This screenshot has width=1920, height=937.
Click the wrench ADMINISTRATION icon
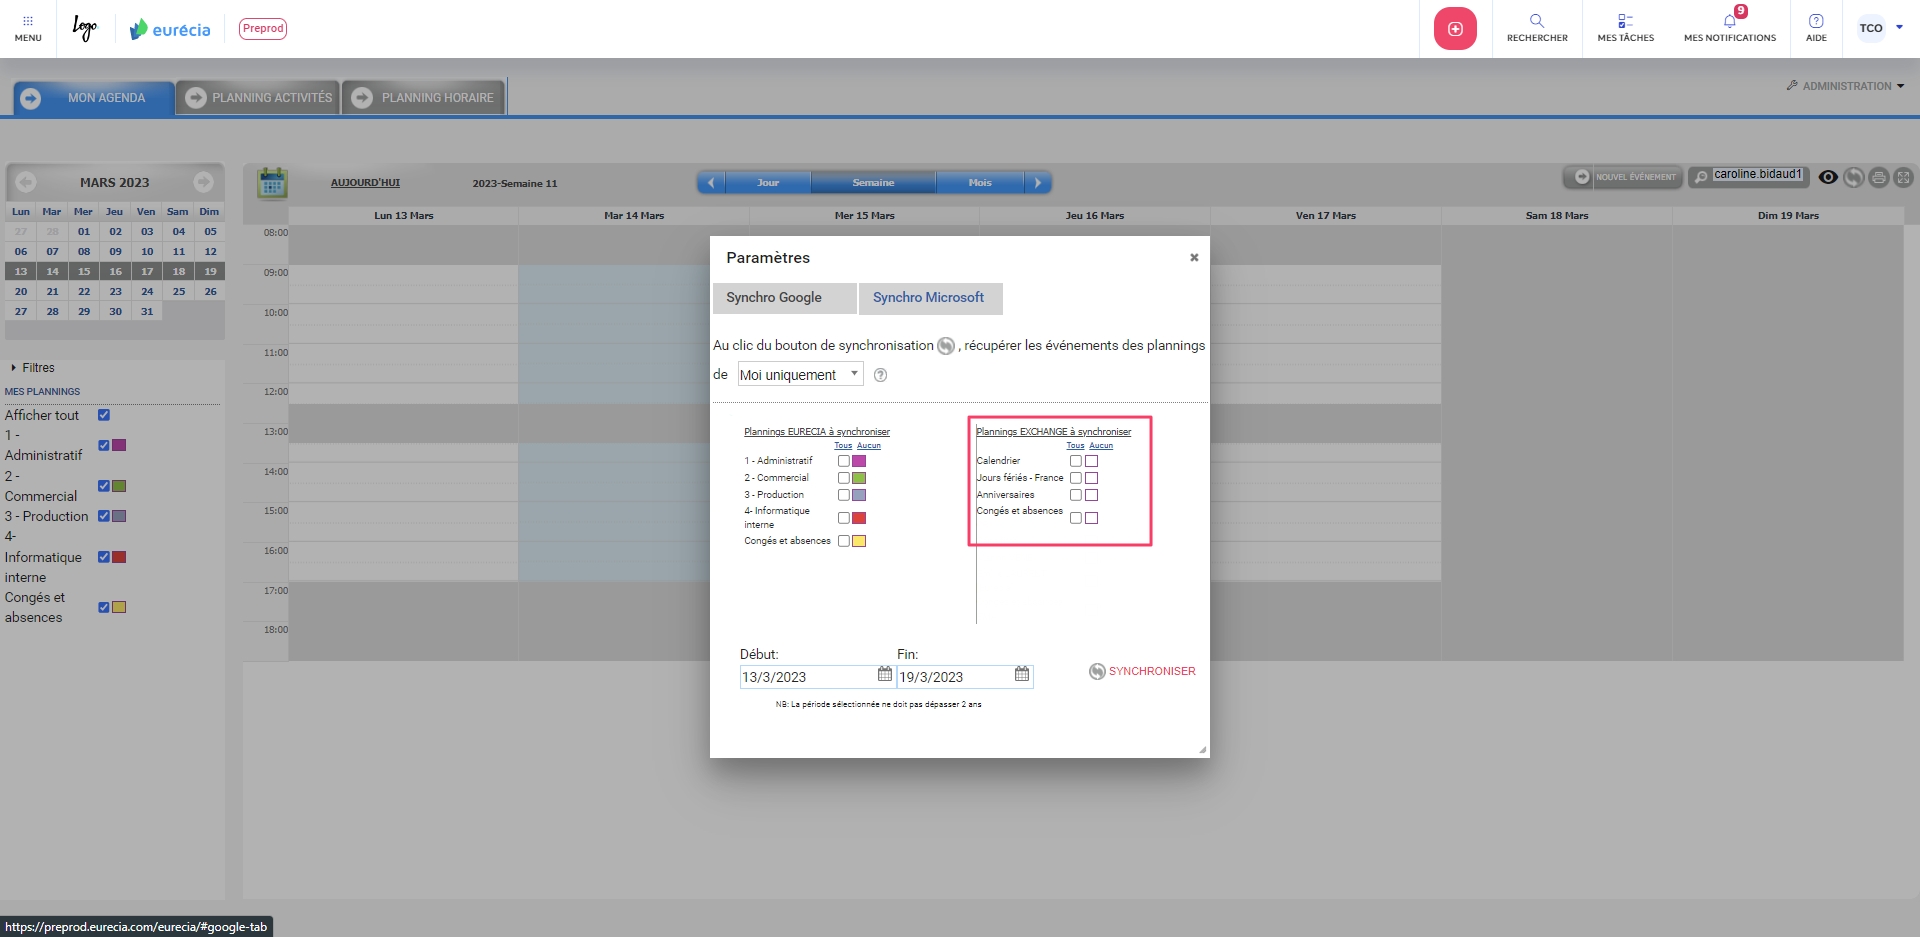coord(1792,86)
